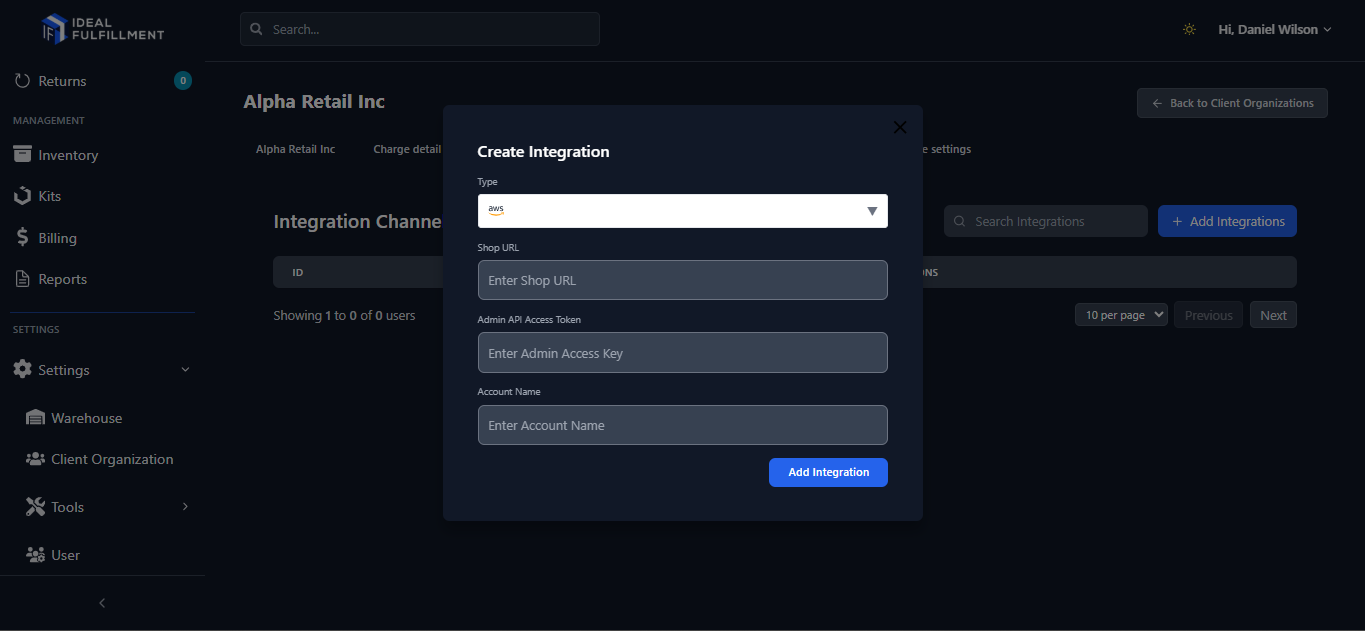Focus the Enter Shop URL field
This screenshot has width=1365, height=631.
tap(682, 280)
